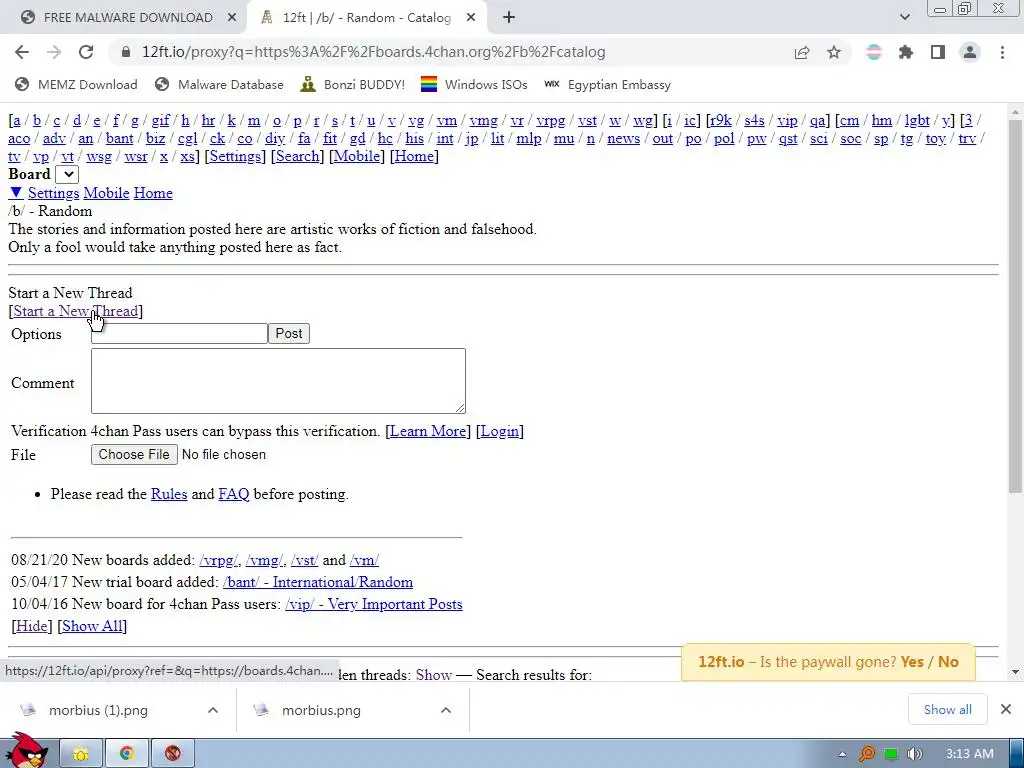Focus the Options text field
The image size is (1024, 768).
pyautogui.click(x=179, y=334)
